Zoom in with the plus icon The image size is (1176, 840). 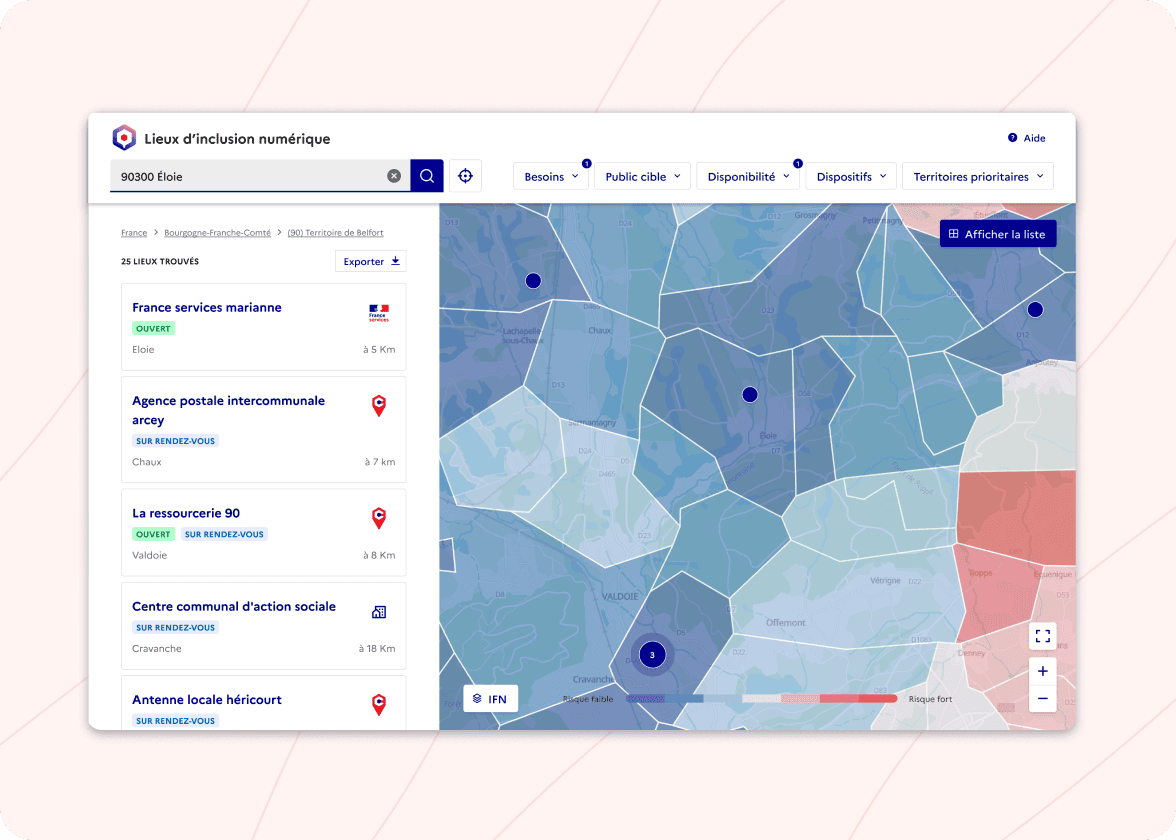coord(1043,671)
